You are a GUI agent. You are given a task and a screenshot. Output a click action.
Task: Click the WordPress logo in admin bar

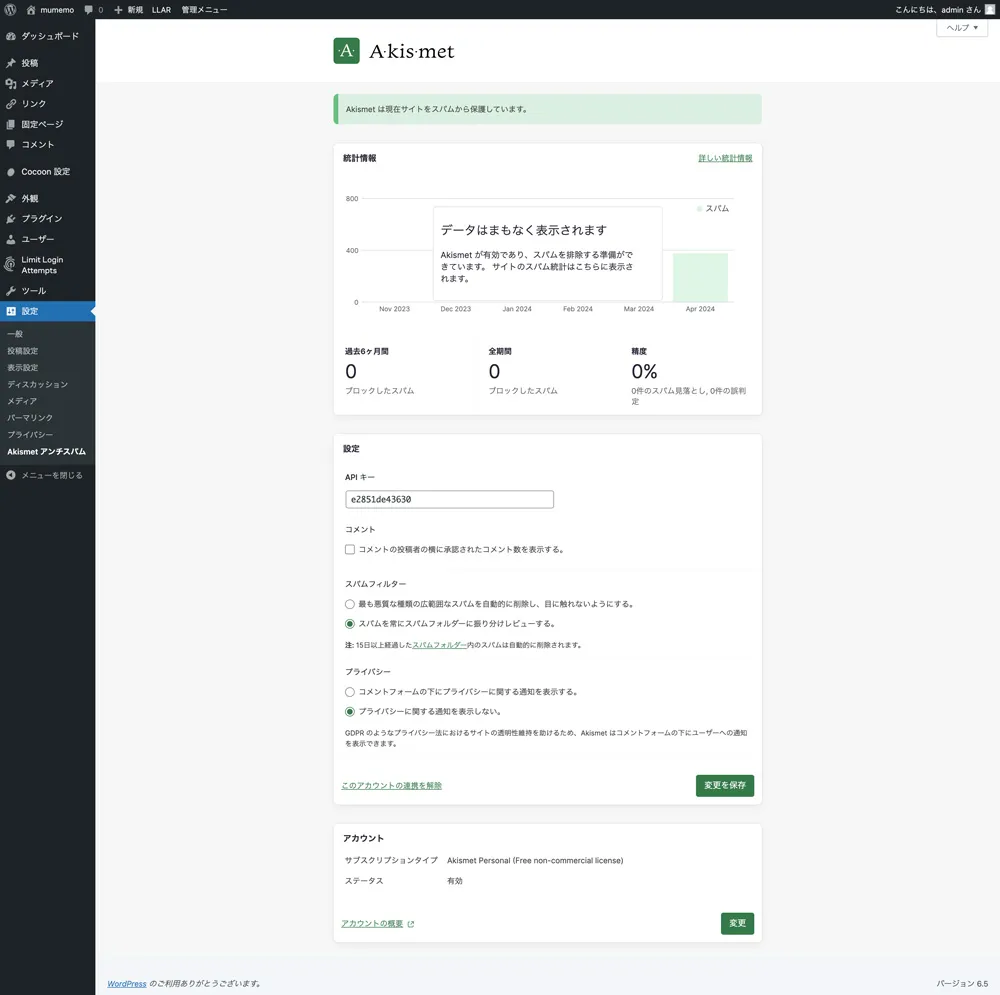pyautogui.click(x=10, y=9)
